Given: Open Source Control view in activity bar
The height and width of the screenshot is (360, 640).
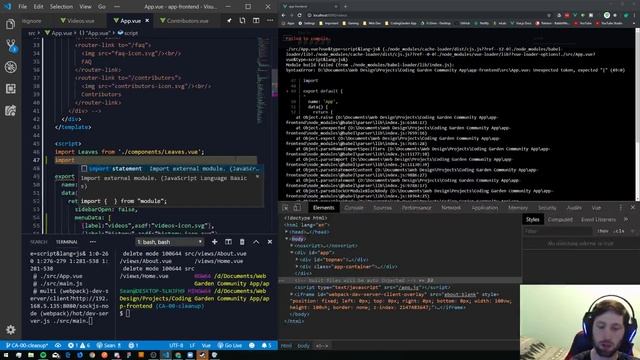Looking at the screenshot, I should 11,45.
